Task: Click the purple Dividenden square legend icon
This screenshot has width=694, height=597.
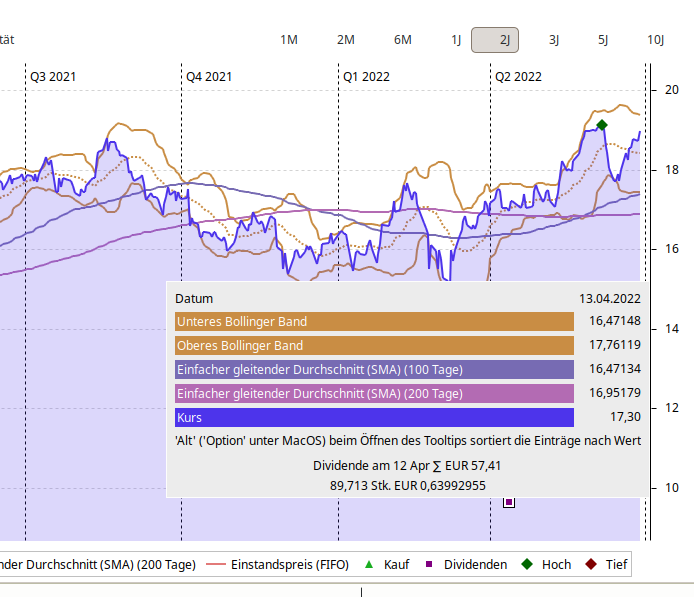Action: (430, 565)
